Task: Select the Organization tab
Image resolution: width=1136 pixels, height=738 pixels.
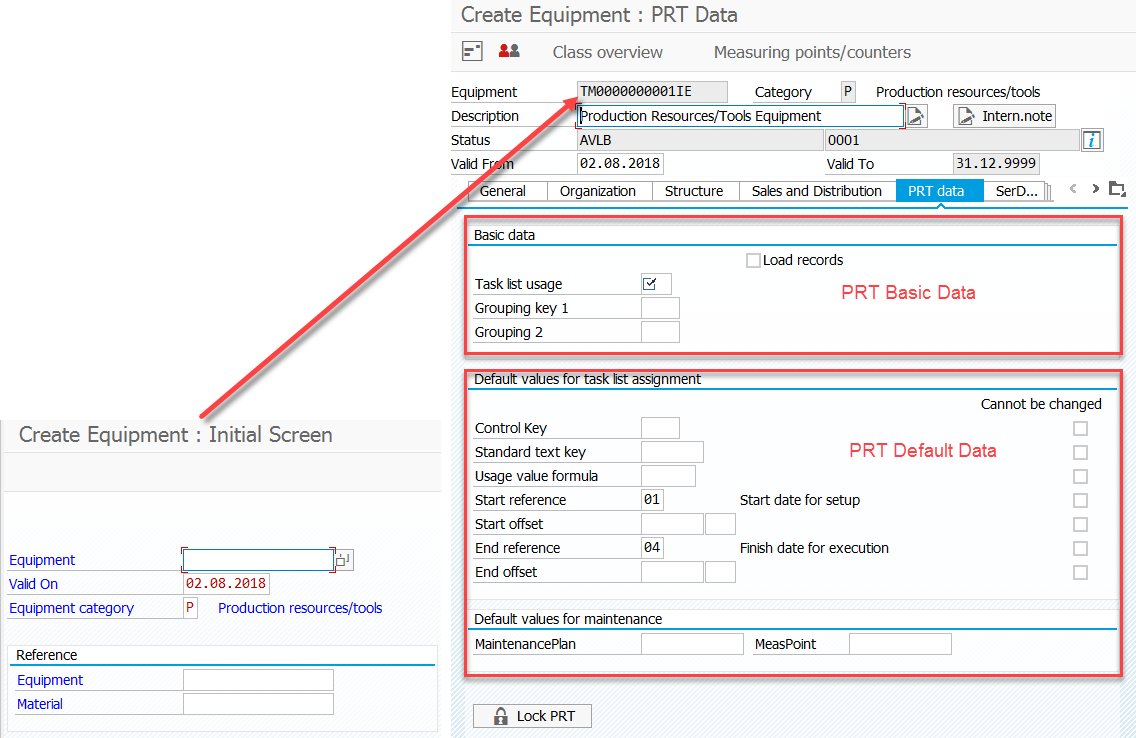Action: (x=597, y=191)
